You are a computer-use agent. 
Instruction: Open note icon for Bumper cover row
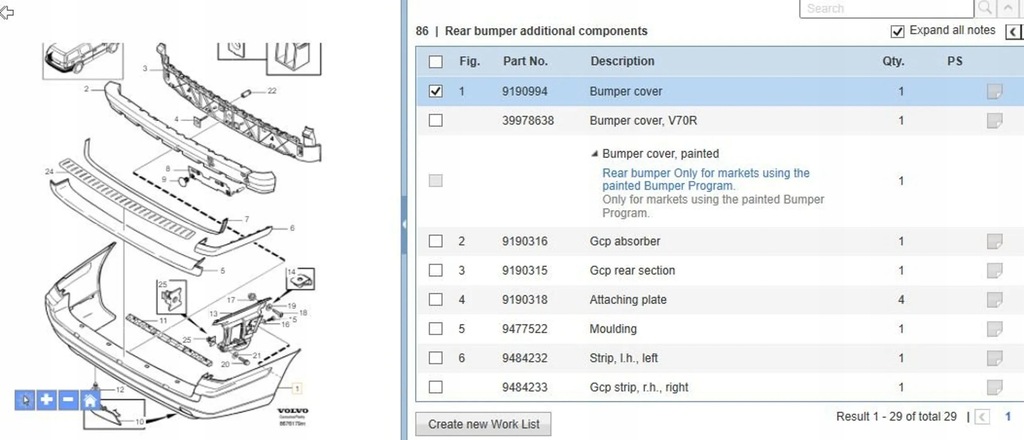994,91
